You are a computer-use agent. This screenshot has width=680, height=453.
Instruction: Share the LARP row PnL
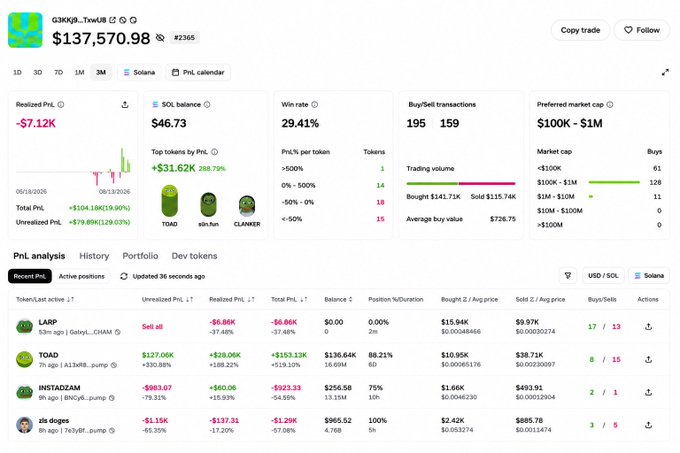click(x=648, y=326)
